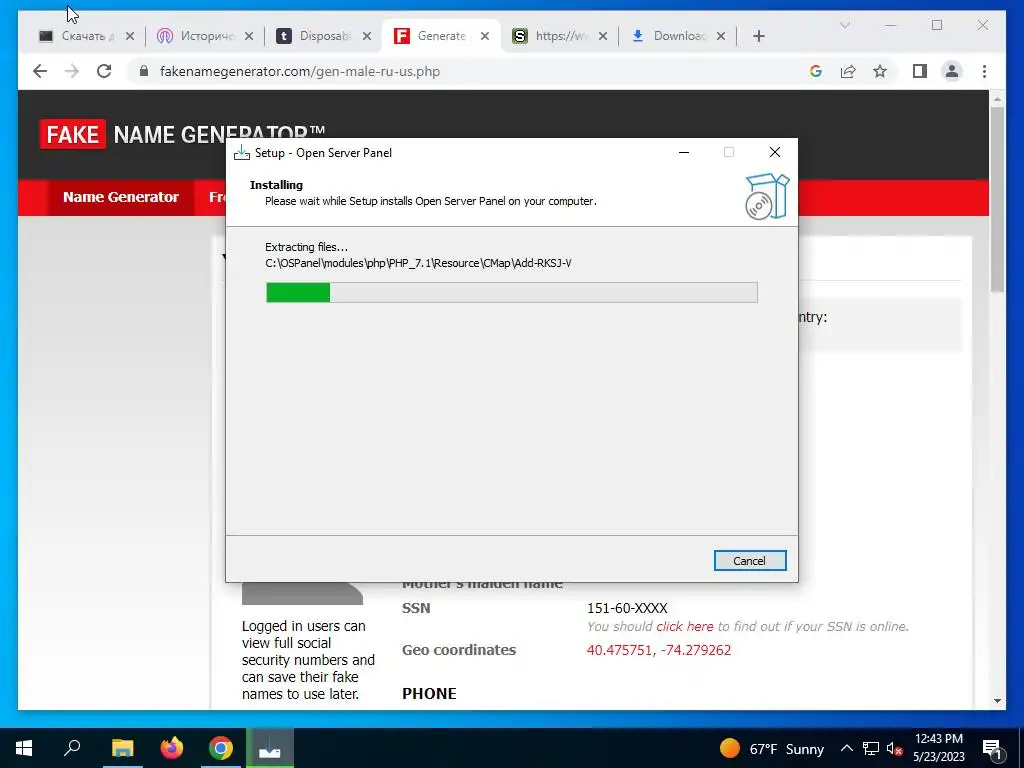Click the installer box and disc icon
The image size is (1024, 768).
tap(767, 196)
